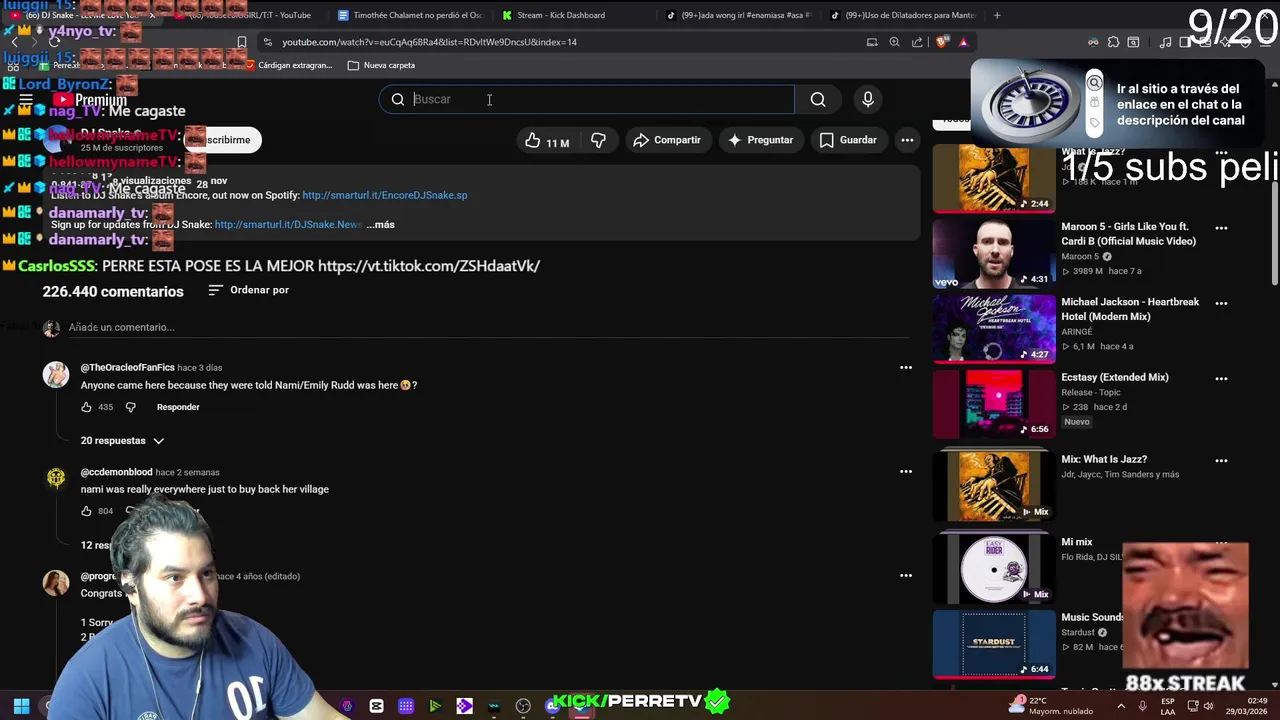The height and width of the screenshot is (720, 1280).
Task: Click the Maroon 5 Girls Like You title
Action: pyautogui.click(x=1129, y=234)
